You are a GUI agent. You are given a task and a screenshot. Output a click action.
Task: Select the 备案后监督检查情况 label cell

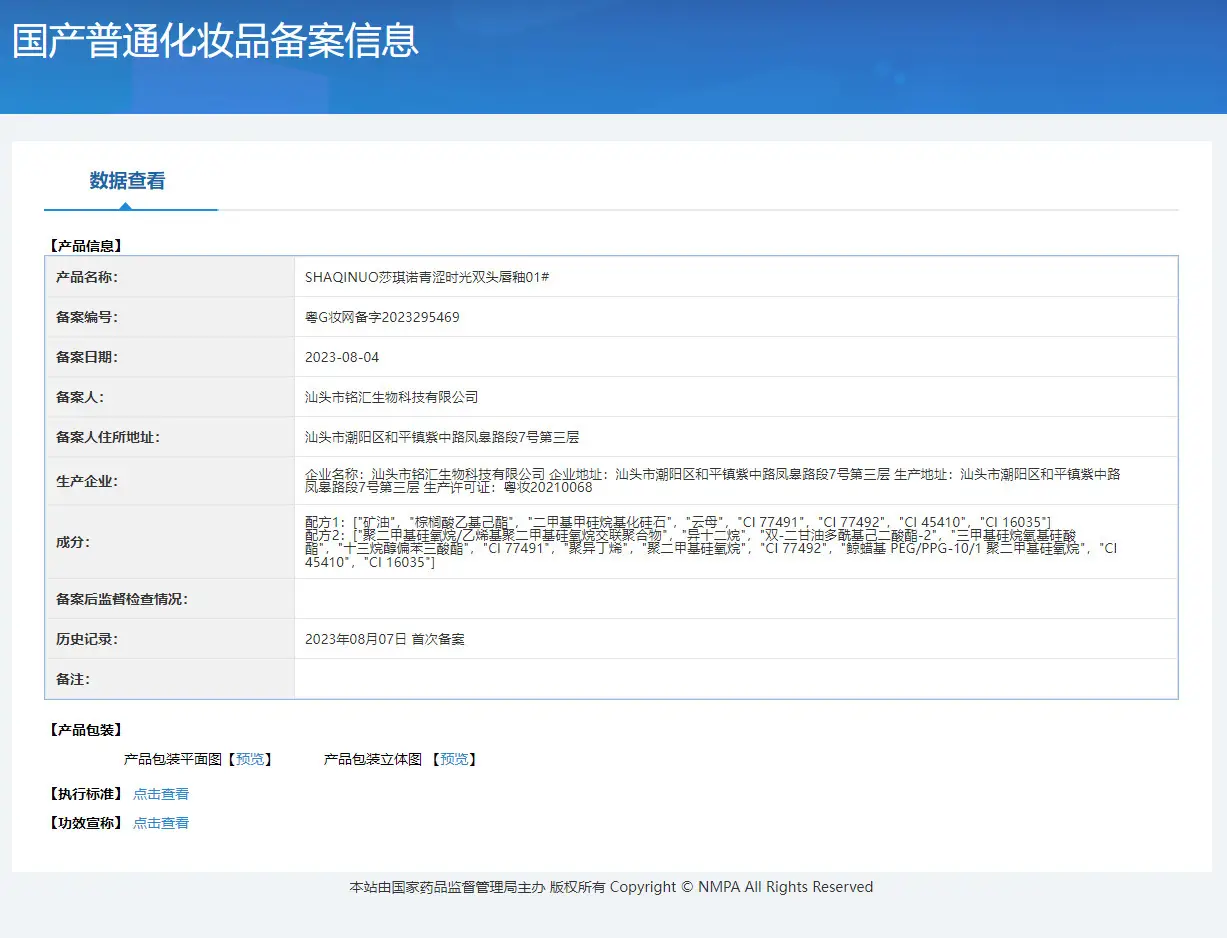(170, 599)
